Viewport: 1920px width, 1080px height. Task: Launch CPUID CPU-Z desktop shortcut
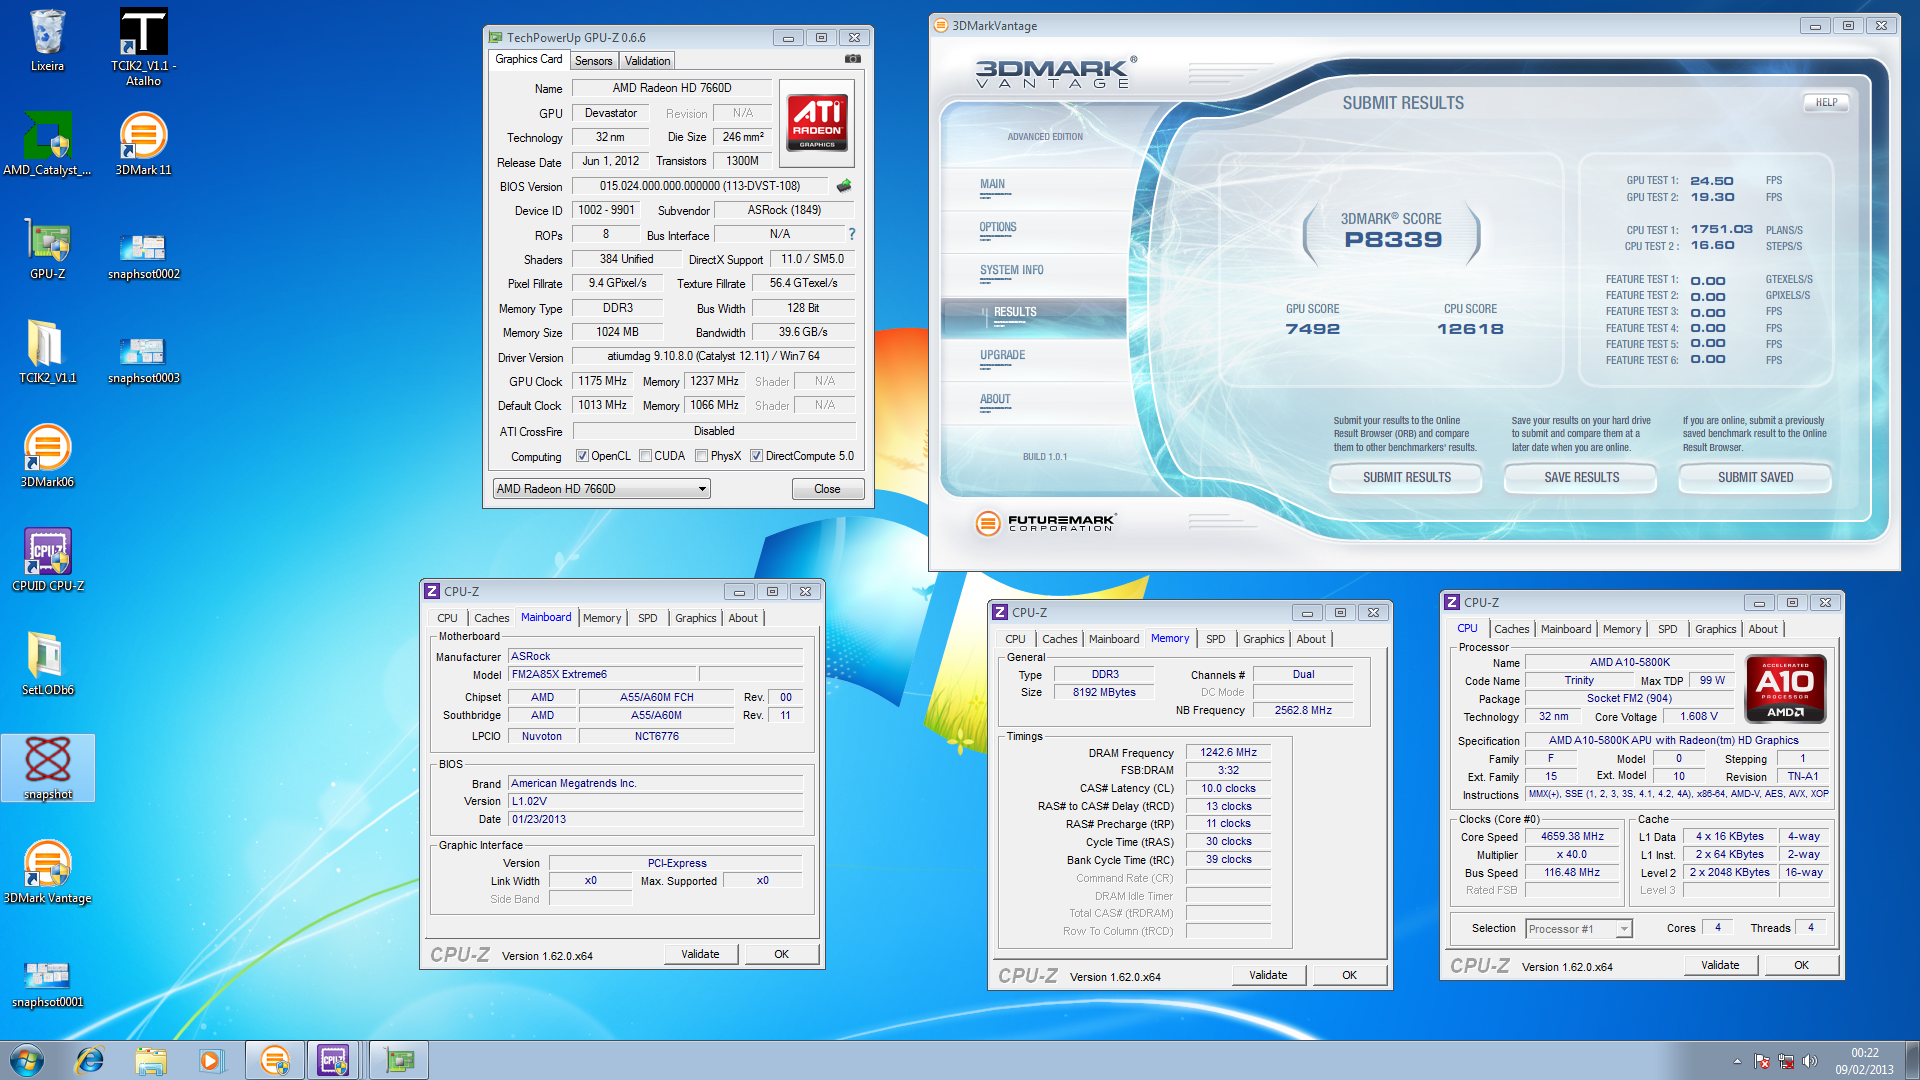click(x=47, y=561)
